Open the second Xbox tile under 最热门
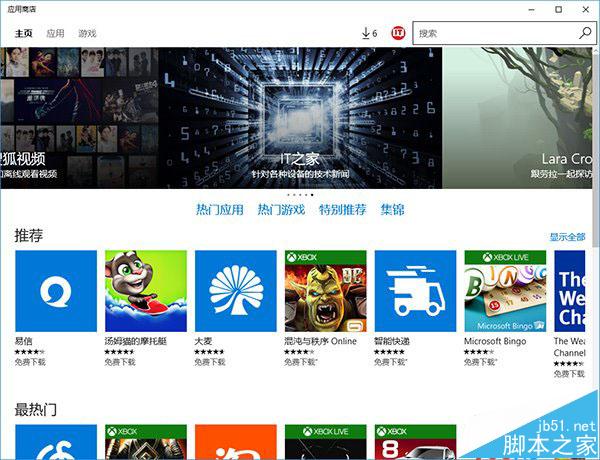Screen dimensions: 600x460 click(x=146, y=442)
